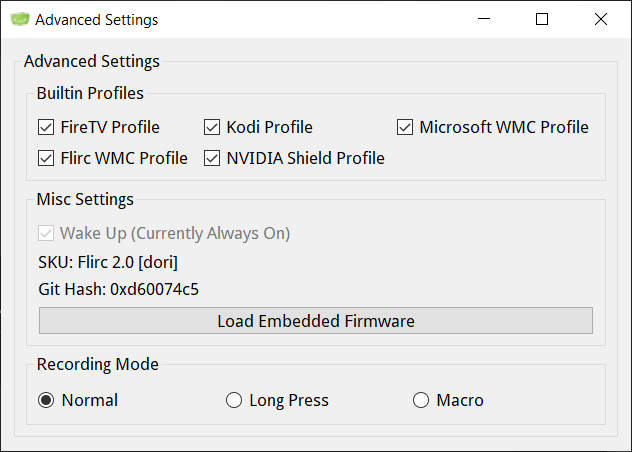
Task: Switch recording mode to Macro
Action: tap(421, 400)
